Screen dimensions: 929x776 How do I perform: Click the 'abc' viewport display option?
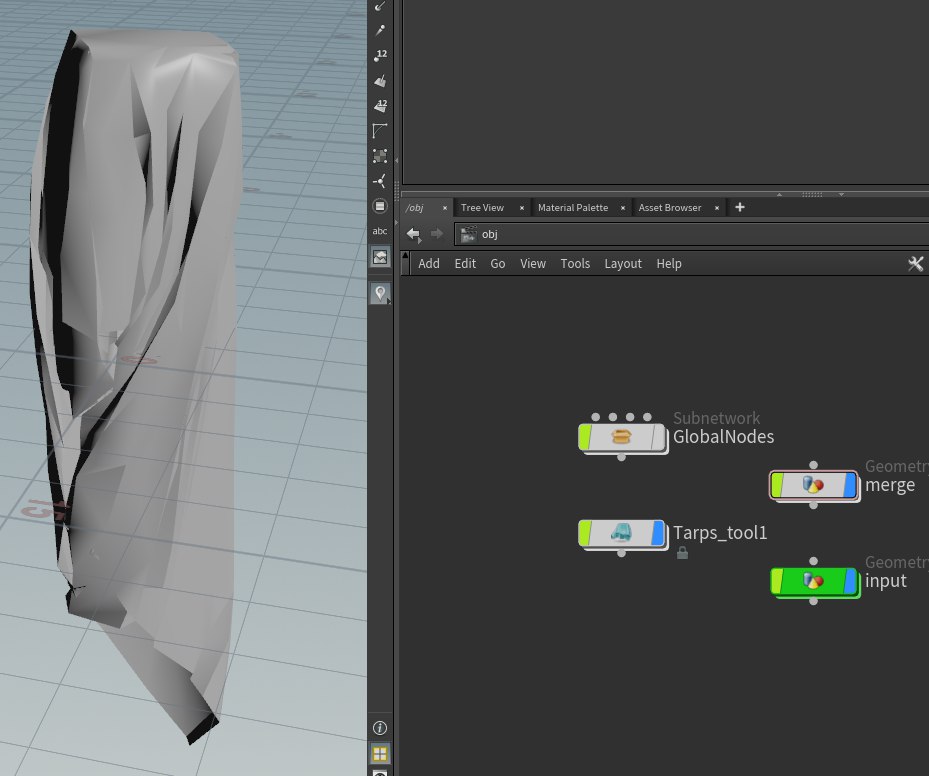pos(380,231)
